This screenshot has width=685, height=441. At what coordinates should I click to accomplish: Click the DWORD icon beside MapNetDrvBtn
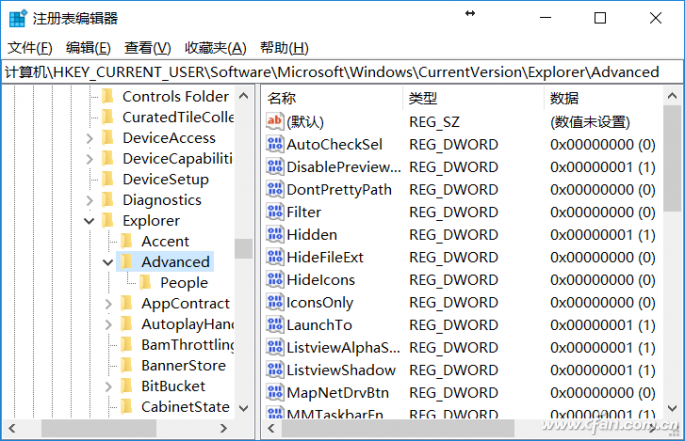pyautogui.click(x=275, y=392)
